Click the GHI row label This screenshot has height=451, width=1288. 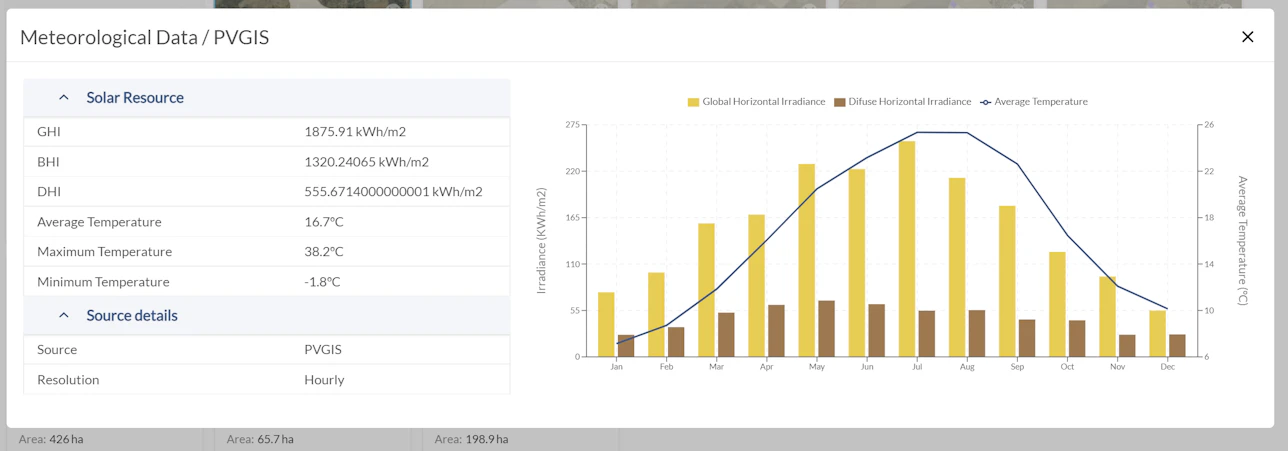(x=49, y=132)
